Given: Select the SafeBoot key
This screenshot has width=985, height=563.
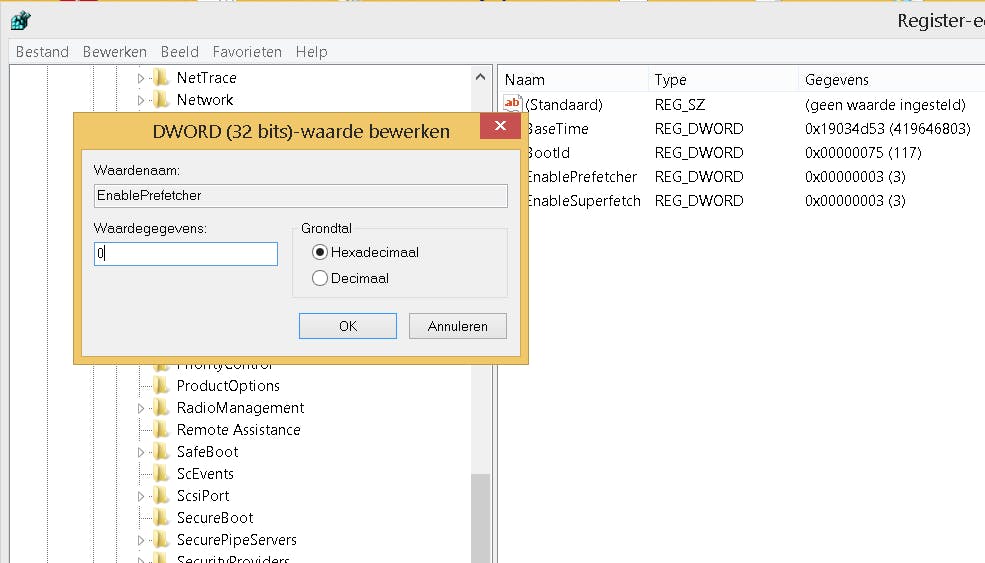Looking at the screenshot, I should [207, 452].
